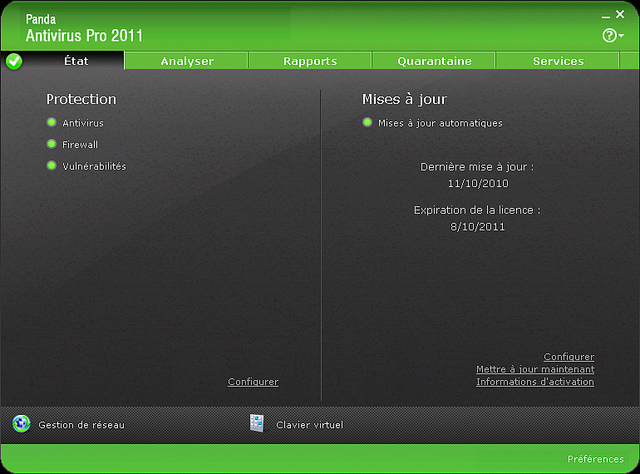Open Informations d'activation link
The width and height of the screenshot is (640, 474).
[535, 382]
